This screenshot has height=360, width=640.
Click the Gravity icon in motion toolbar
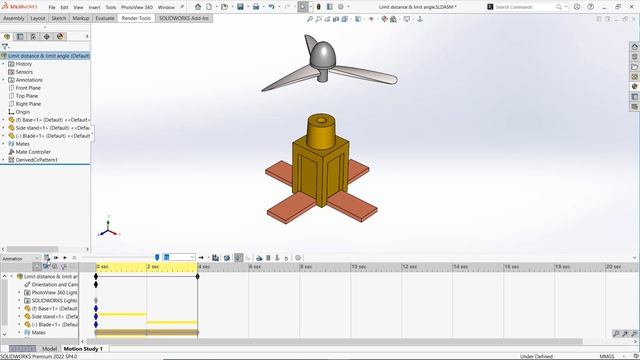(x=286, y=258)
